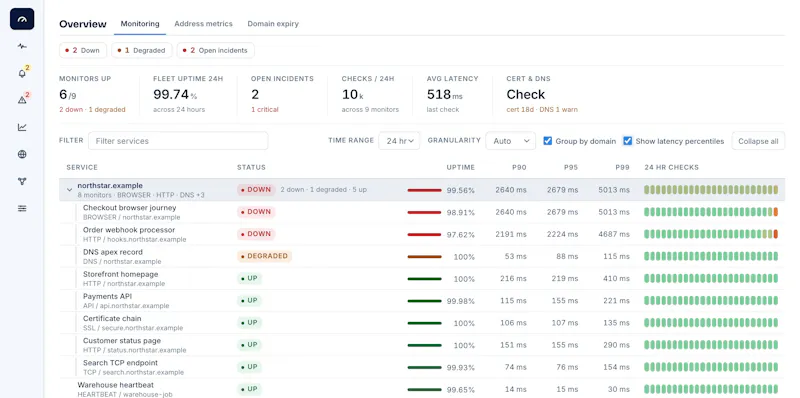This screenshot has width=800, height=398.
Task: Click the Open Incidents 1 critical text
Action: [x=265, y=110]
